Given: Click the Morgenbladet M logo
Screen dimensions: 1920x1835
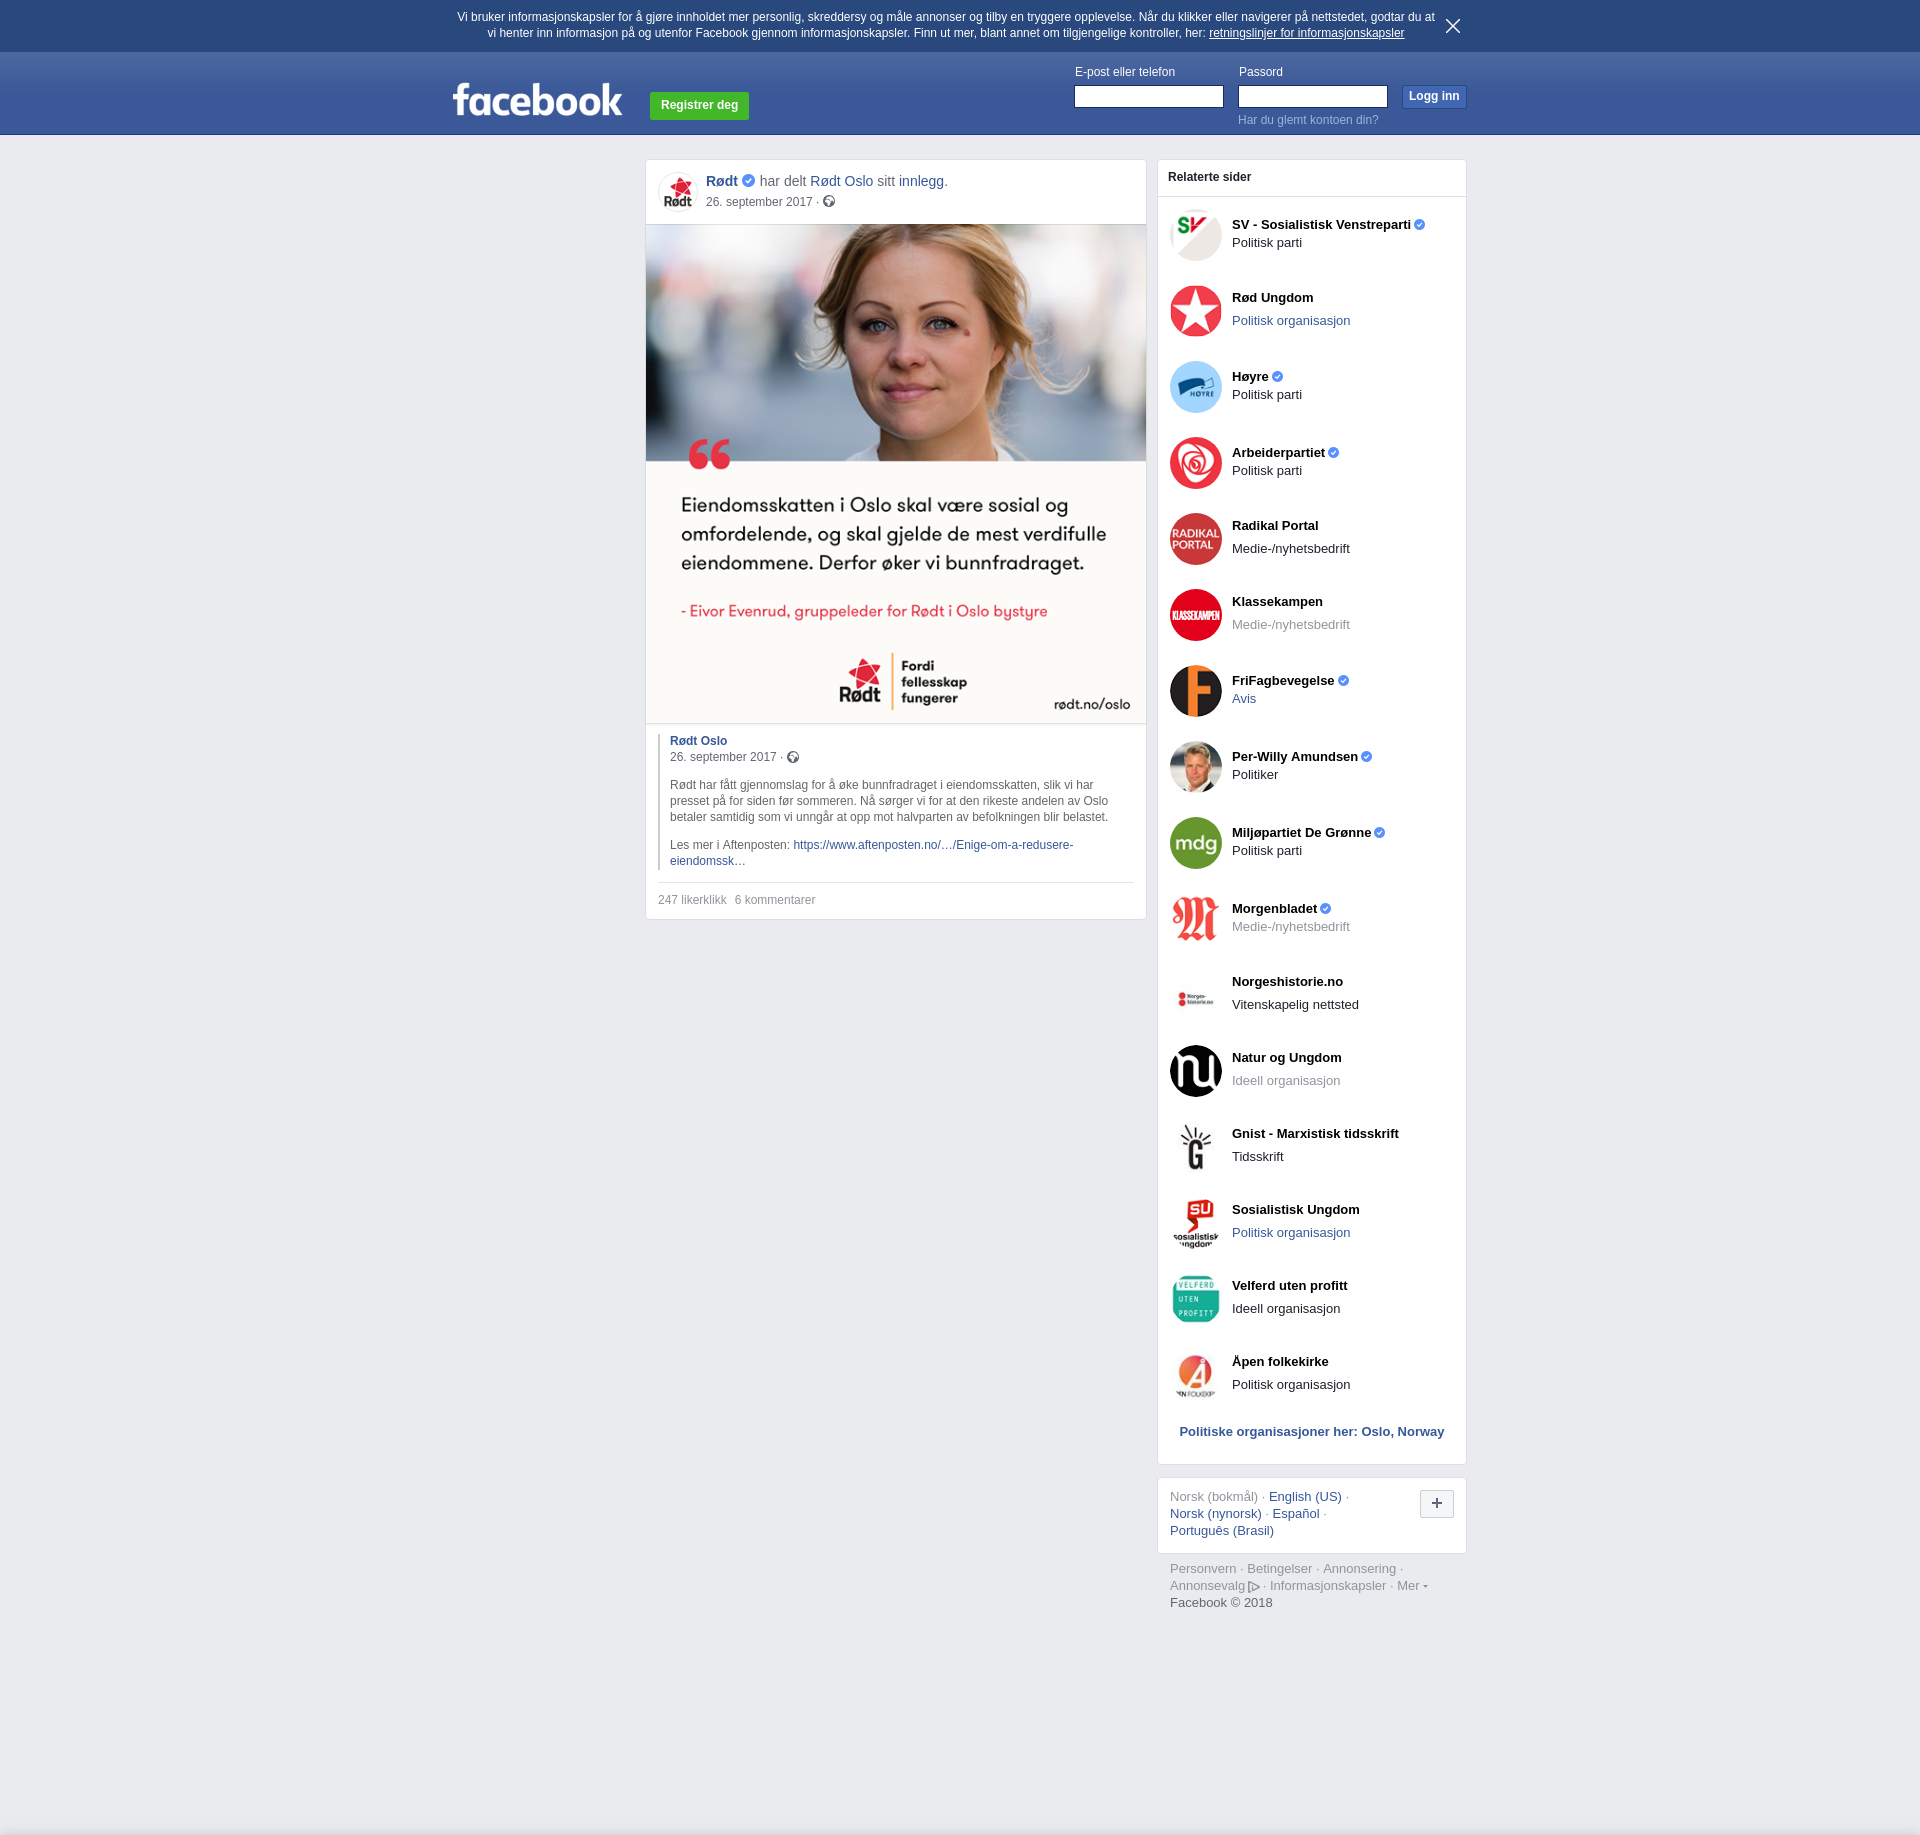Looking at the screenshot, I should (x=1195, y=919).
